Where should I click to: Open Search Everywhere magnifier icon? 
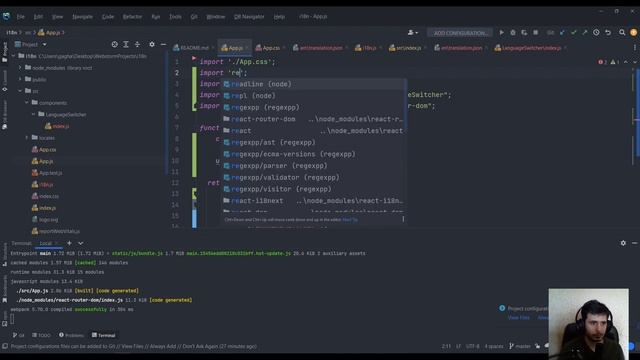pyautogui.click(x=622, y=33)
